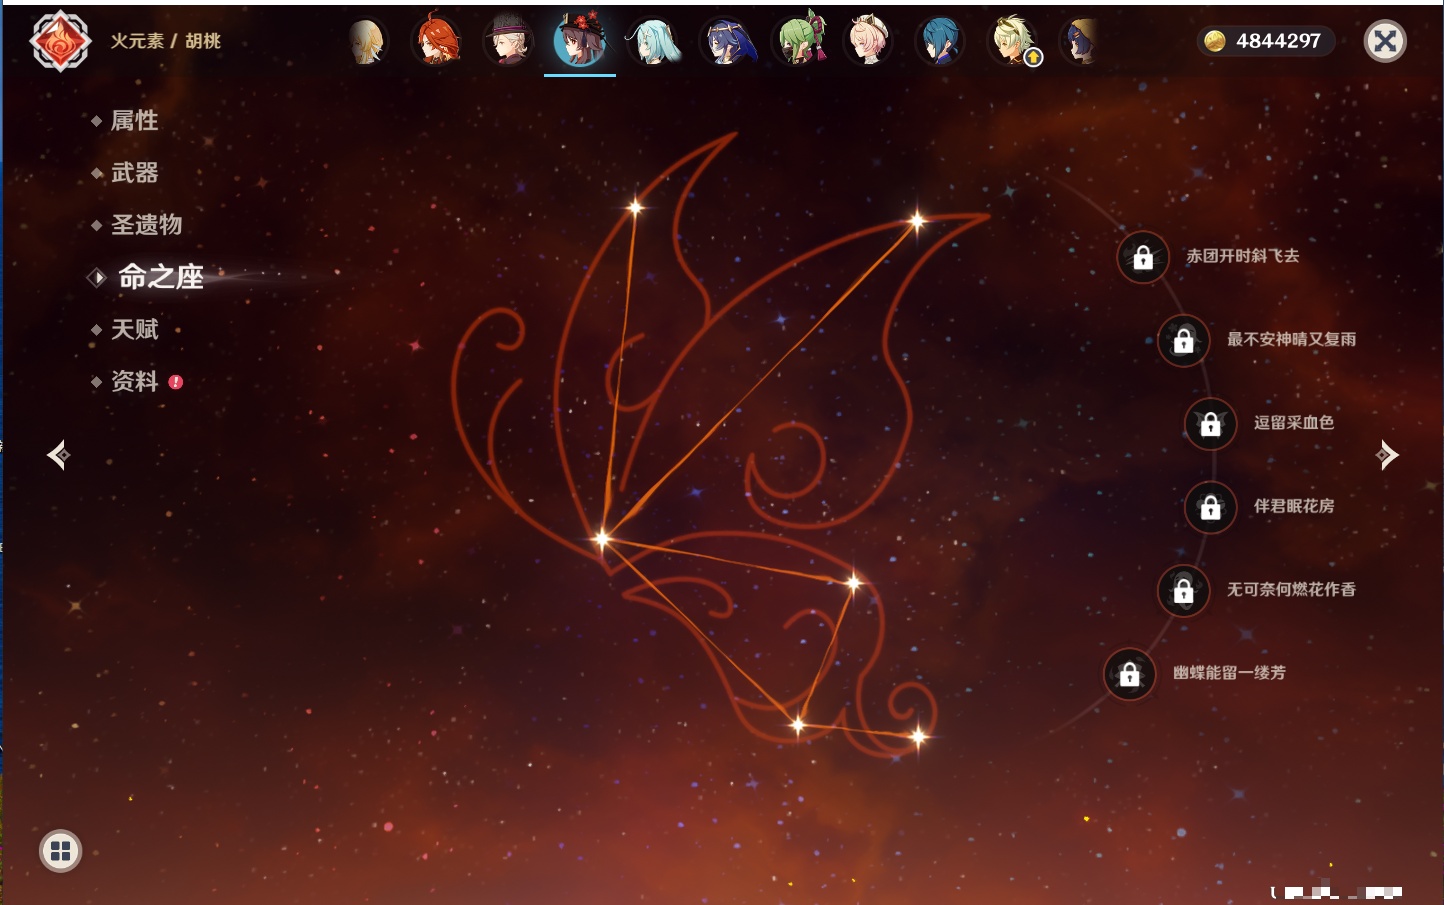Select the top-hat character avatar
Viewport: 1444px width, 905px height.
click(508, 42)
